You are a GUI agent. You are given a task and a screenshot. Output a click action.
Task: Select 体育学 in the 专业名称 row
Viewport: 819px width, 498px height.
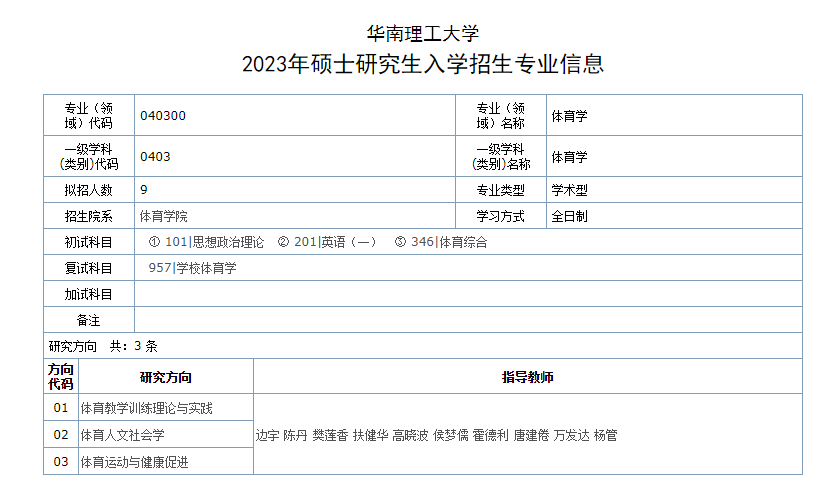coord(569,116)
